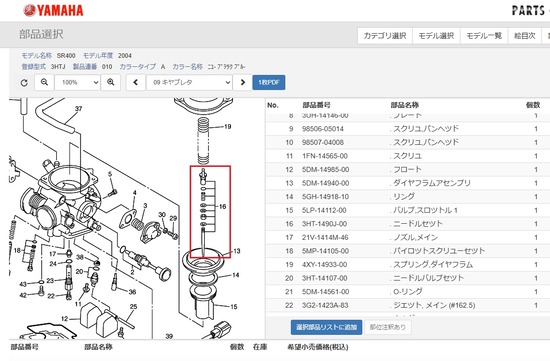Click callout number 4 in diagram

[x=135, y=193]
